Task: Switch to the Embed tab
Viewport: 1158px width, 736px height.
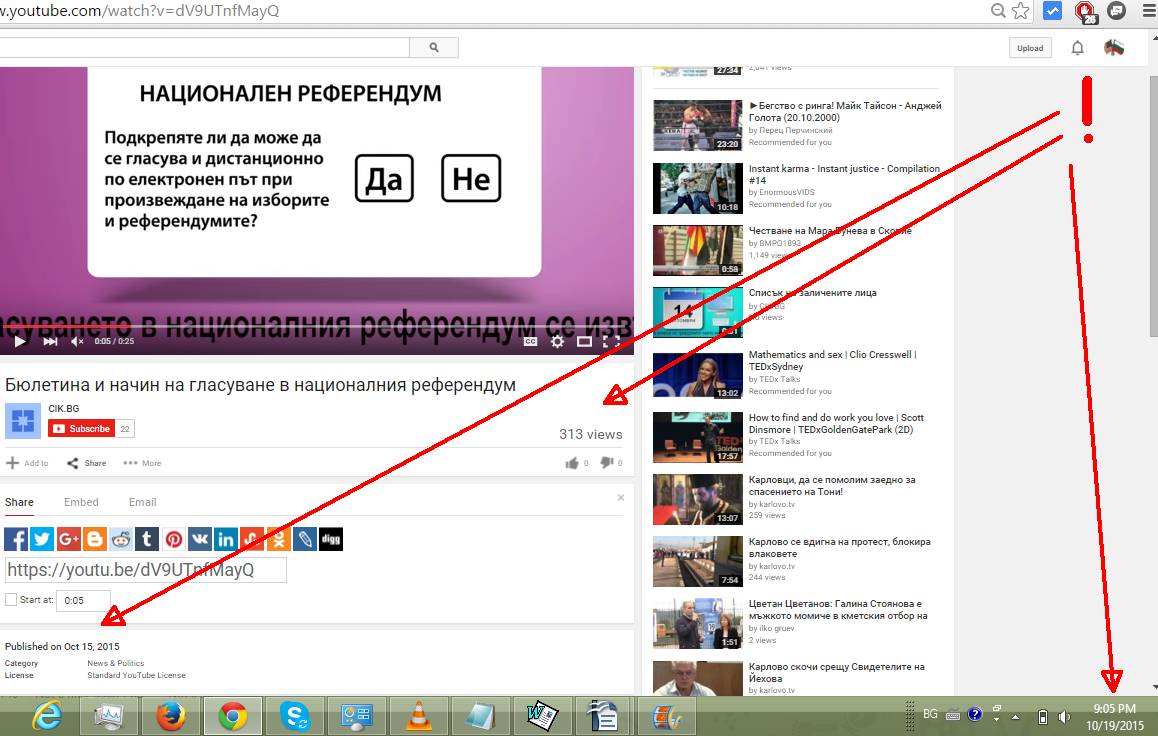Action: [x=81, y=502]
